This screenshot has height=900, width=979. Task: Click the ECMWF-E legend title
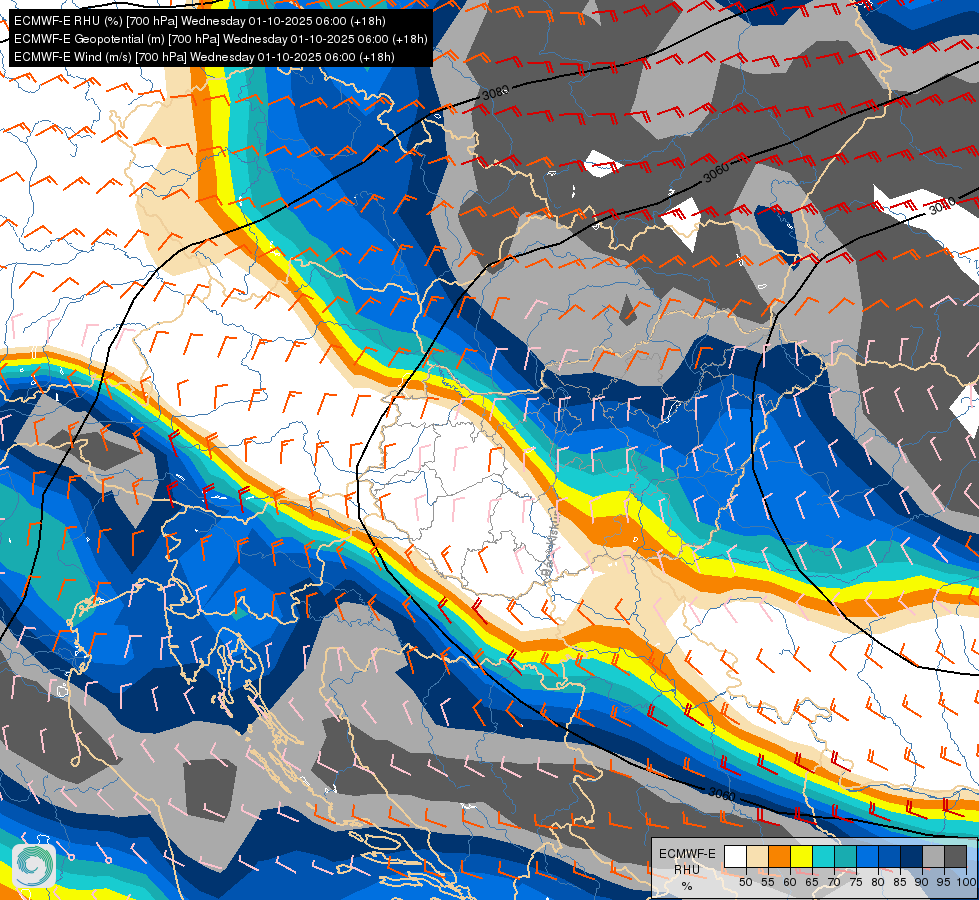pos(687,854)
